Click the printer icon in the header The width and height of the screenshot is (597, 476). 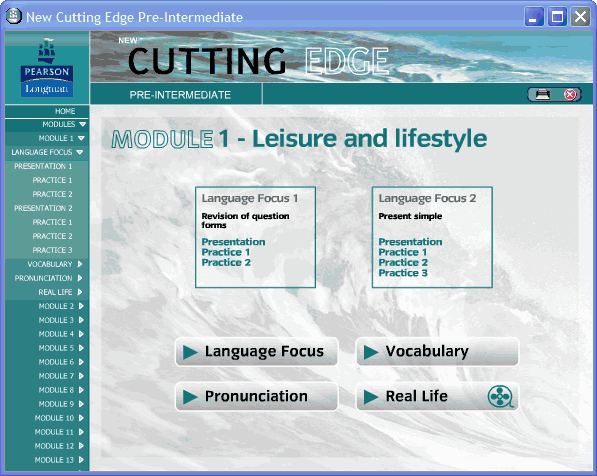(543, 94)
